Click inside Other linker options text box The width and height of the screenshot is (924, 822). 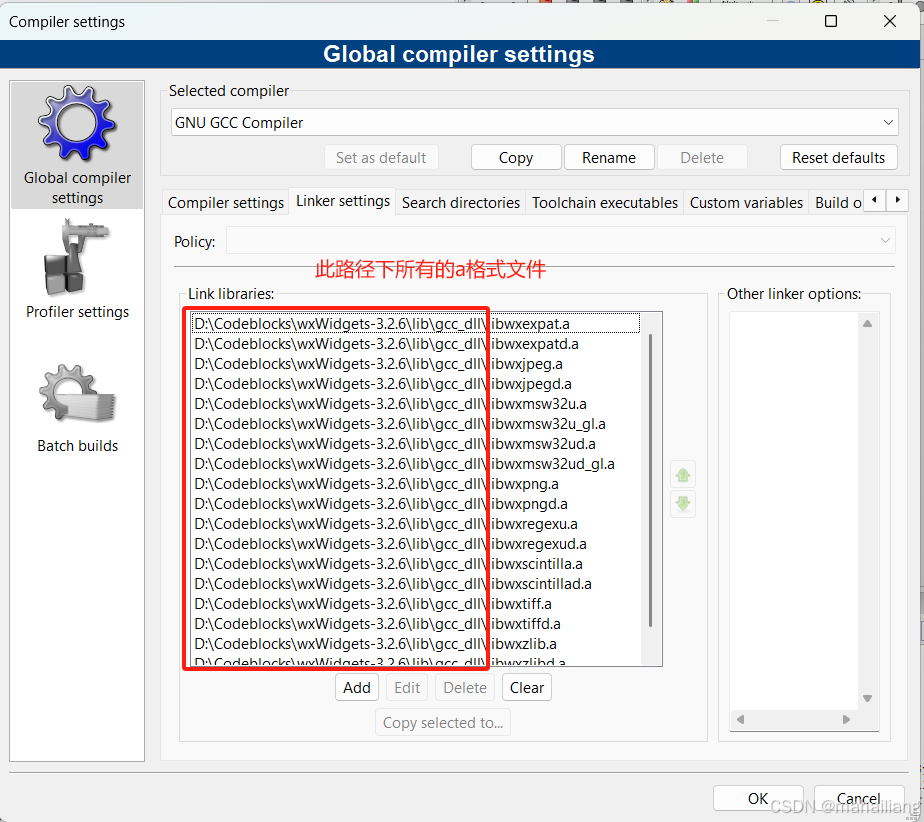click(794, 510)
